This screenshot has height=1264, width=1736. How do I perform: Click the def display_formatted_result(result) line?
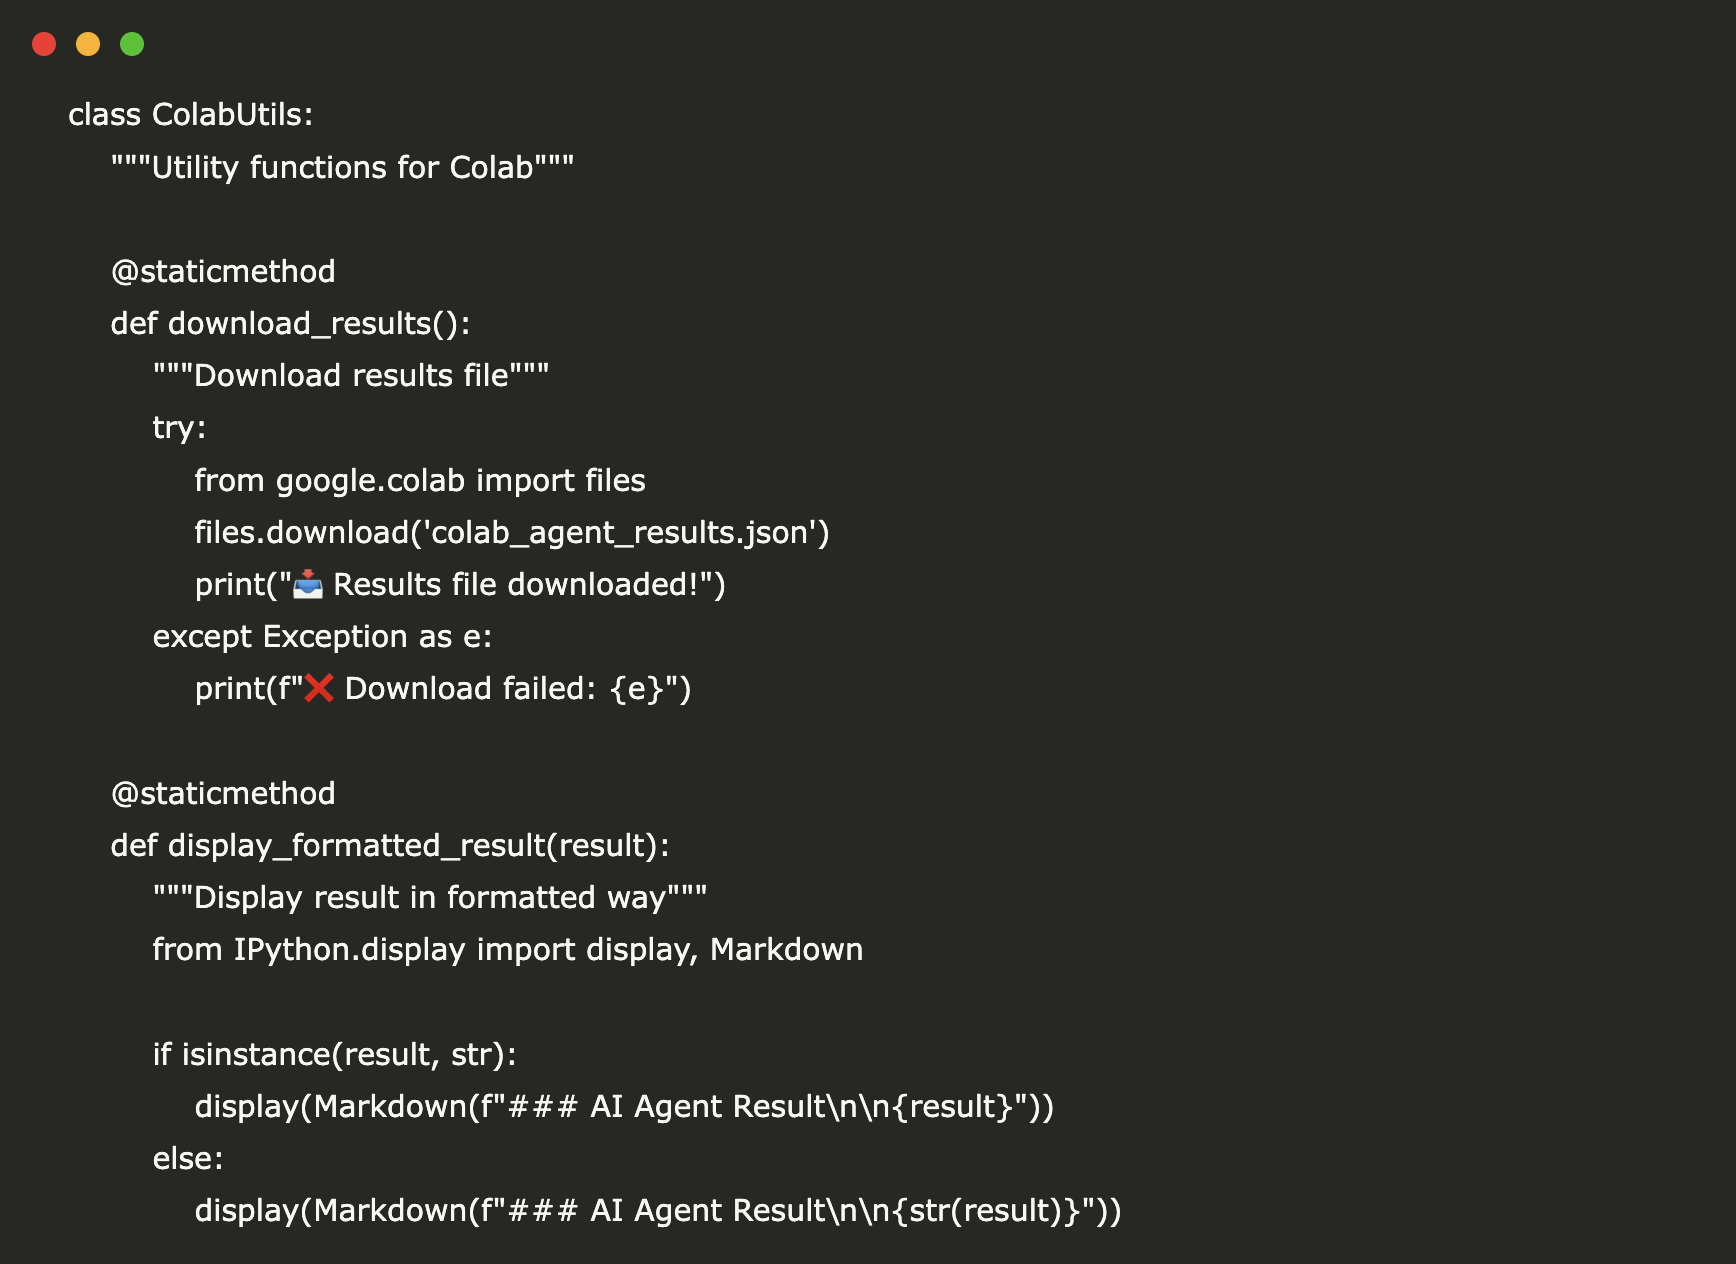point(390,846)
